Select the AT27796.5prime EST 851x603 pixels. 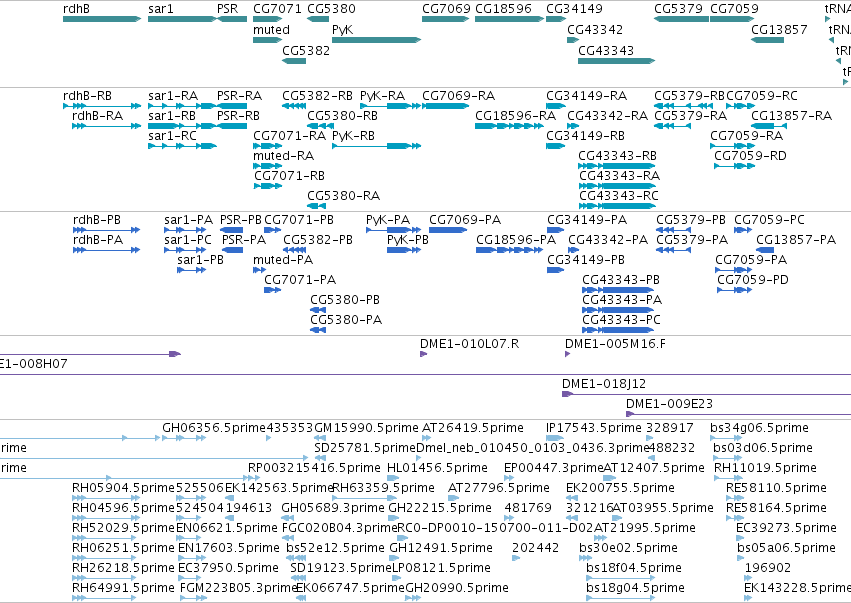(x=453, y=498)
